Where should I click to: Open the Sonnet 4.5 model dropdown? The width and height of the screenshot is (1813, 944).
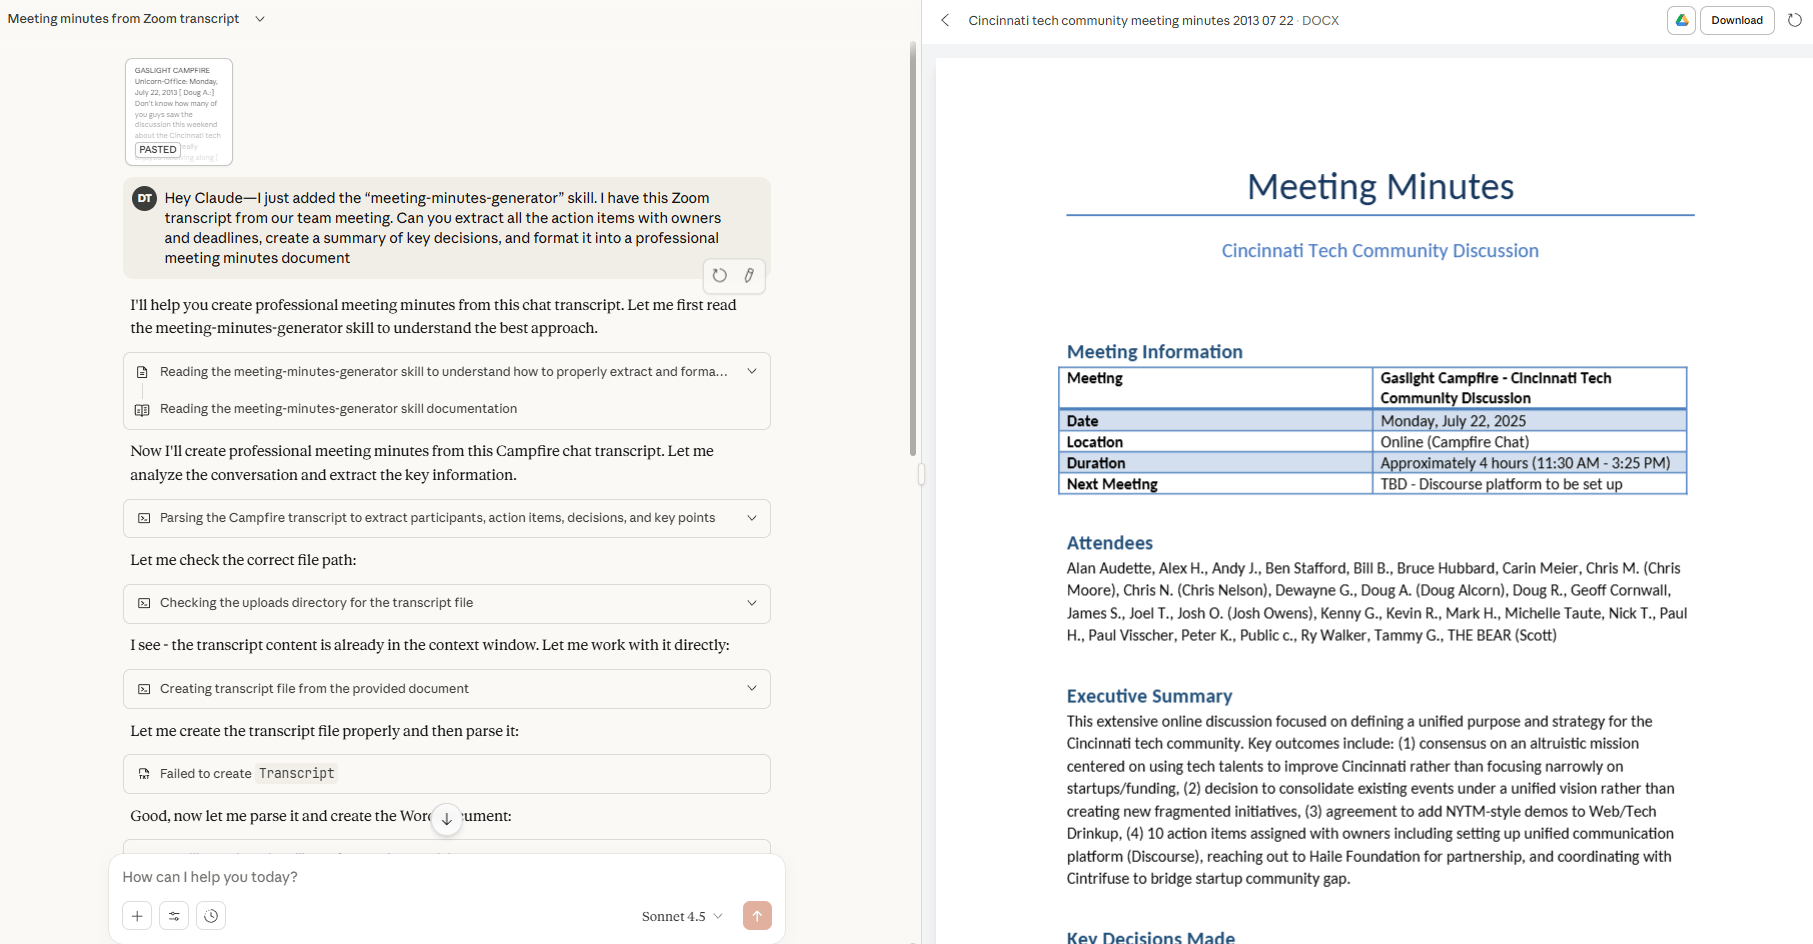point(680,915)
